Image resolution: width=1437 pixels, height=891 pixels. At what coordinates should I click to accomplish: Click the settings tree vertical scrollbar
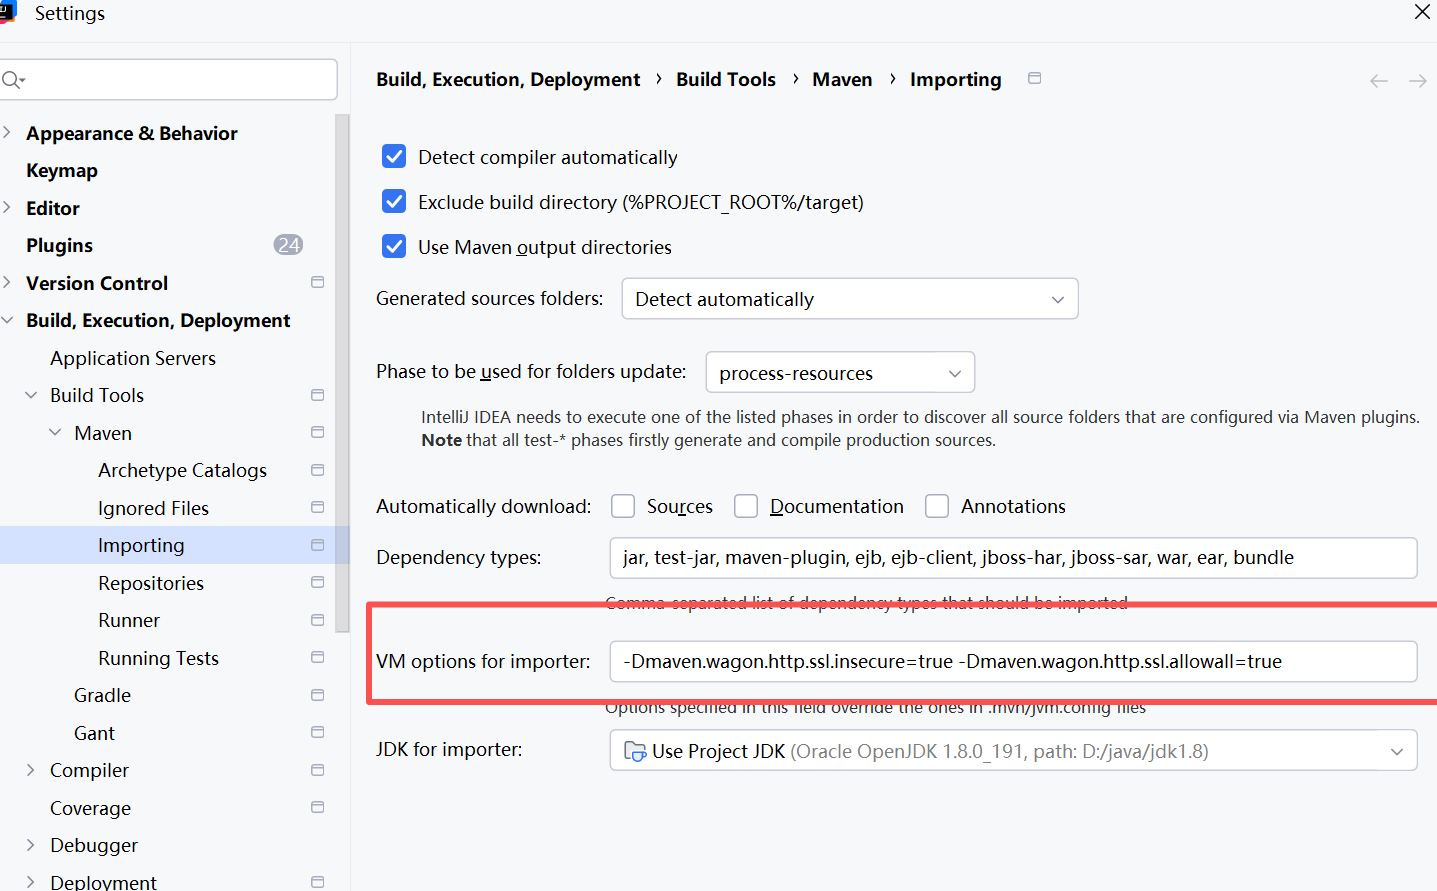[x=343, y=374]
